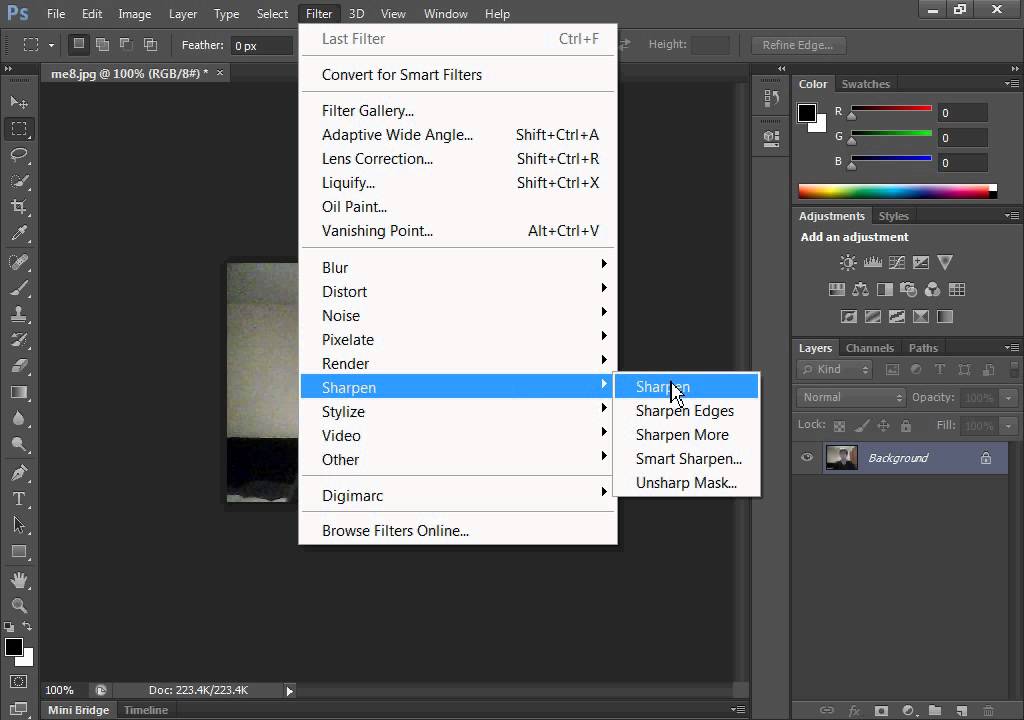The height and width of the screenshot is (720, 1024).
Task: Choose Unsharp Mask from the submenu
Action: click(686, 483)
